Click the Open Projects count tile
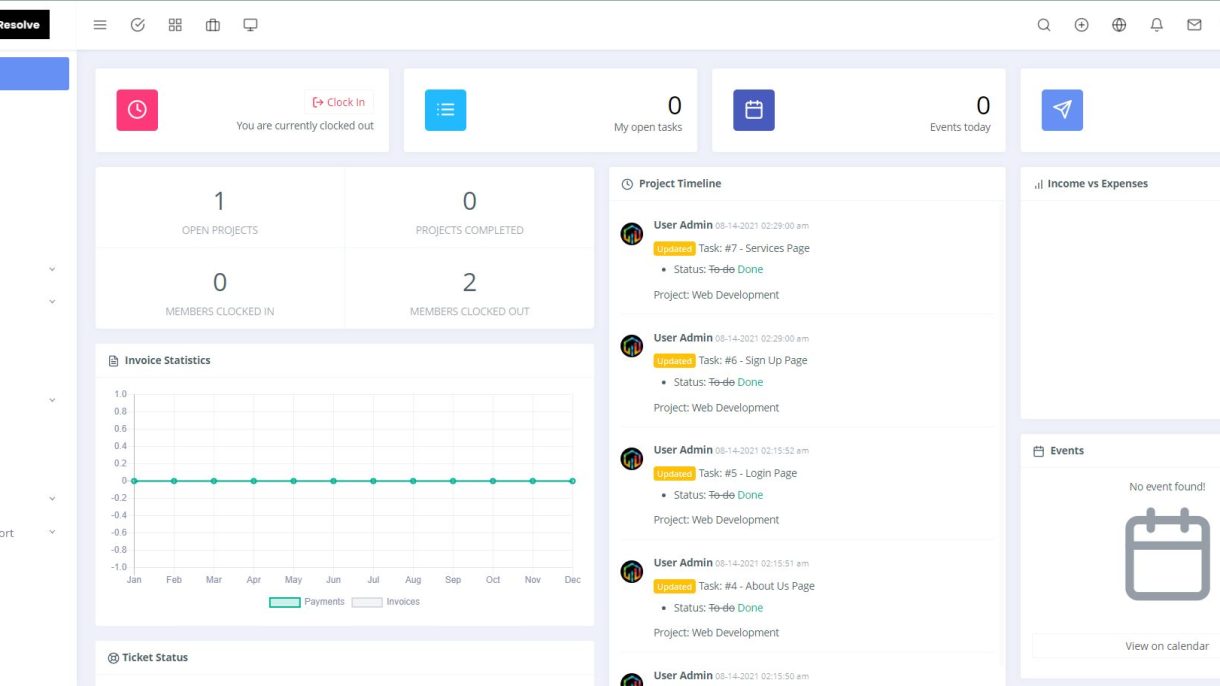 click(220, 210)
